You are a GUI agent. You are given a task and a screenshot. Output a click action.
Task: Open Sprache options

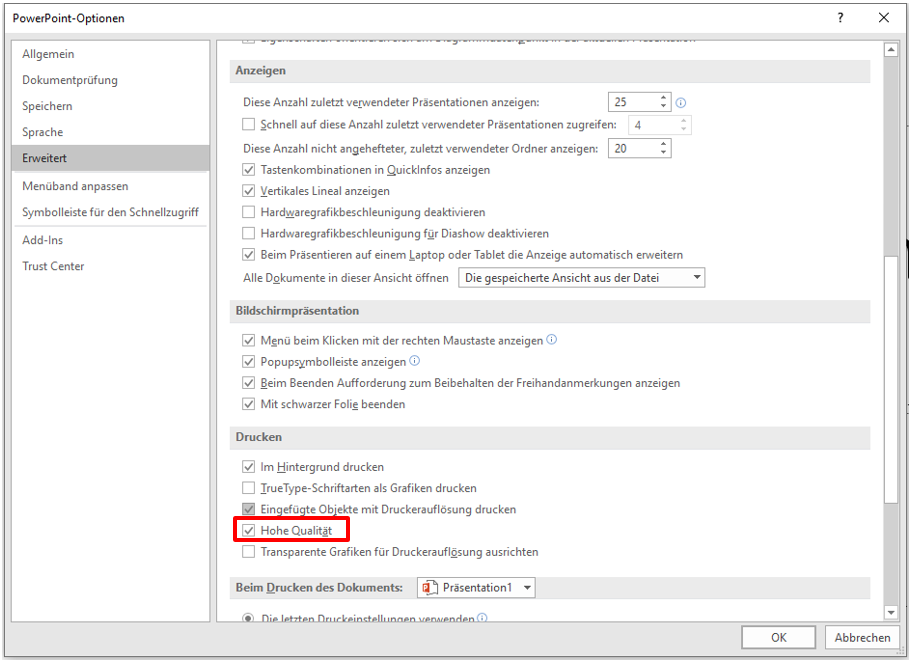[x=110, y=132]
